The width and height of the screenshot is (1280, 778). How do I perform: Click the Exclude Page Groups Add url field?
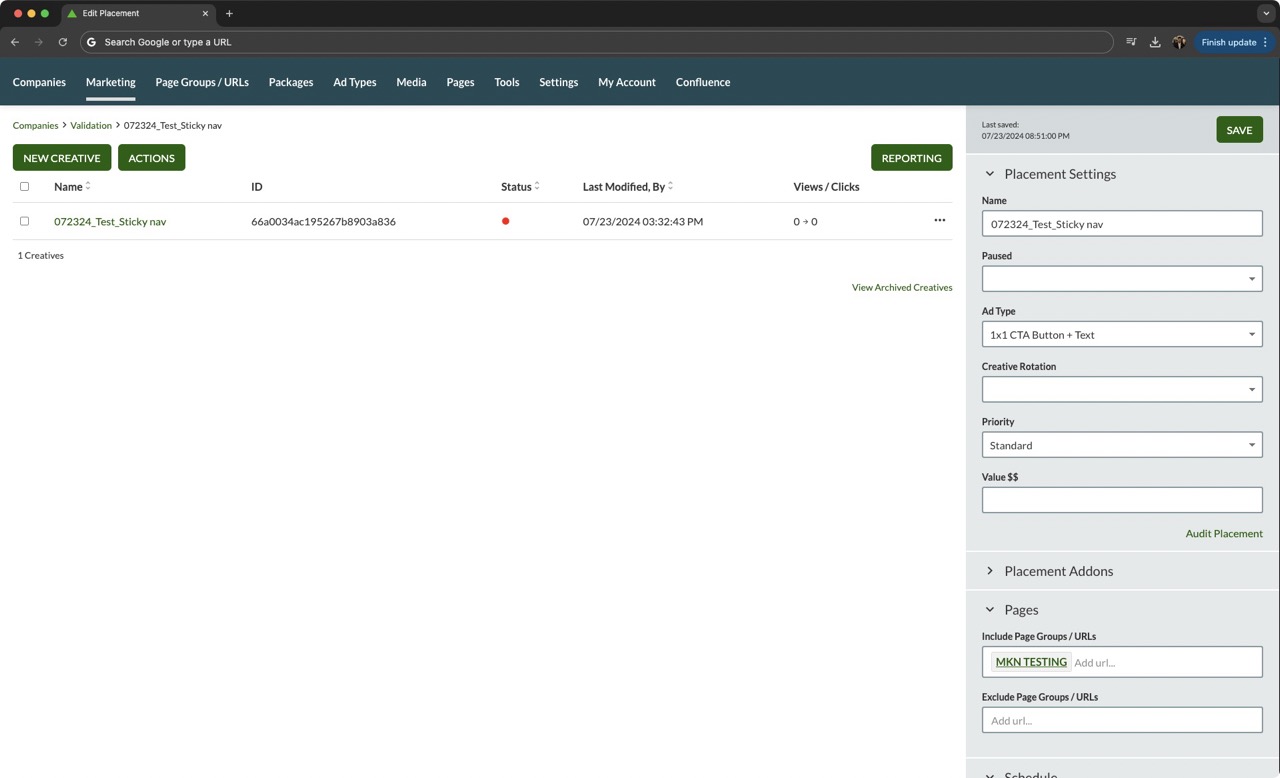(x=1122, y=720)
